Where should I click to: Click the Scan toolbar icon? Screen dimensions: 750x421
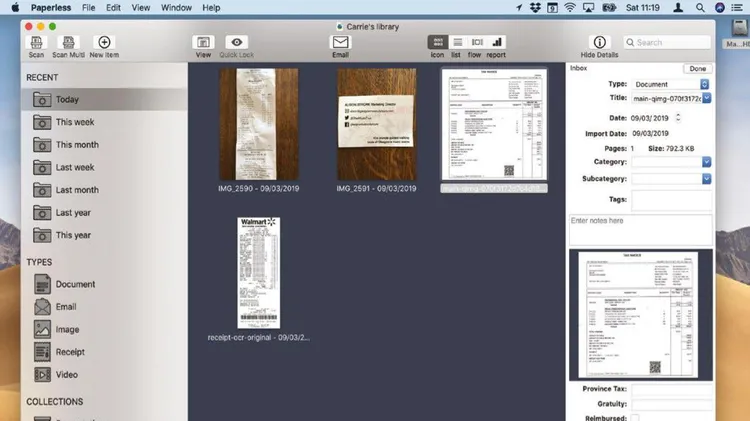(36, 43)
